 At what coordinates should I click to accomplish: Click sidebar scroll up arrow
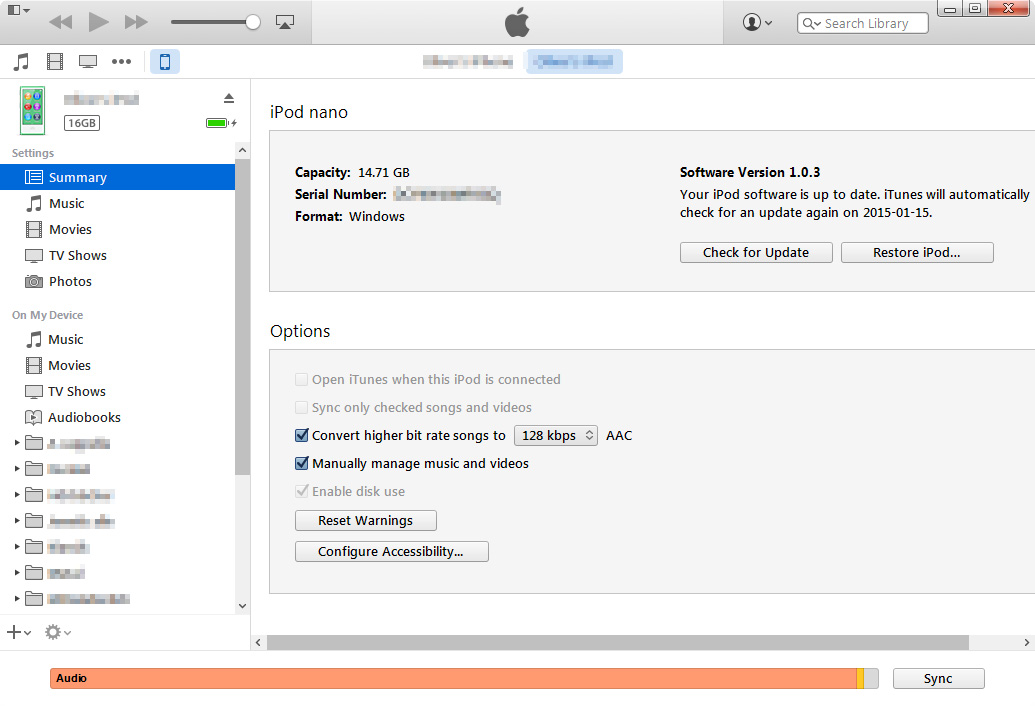[242, 150]
